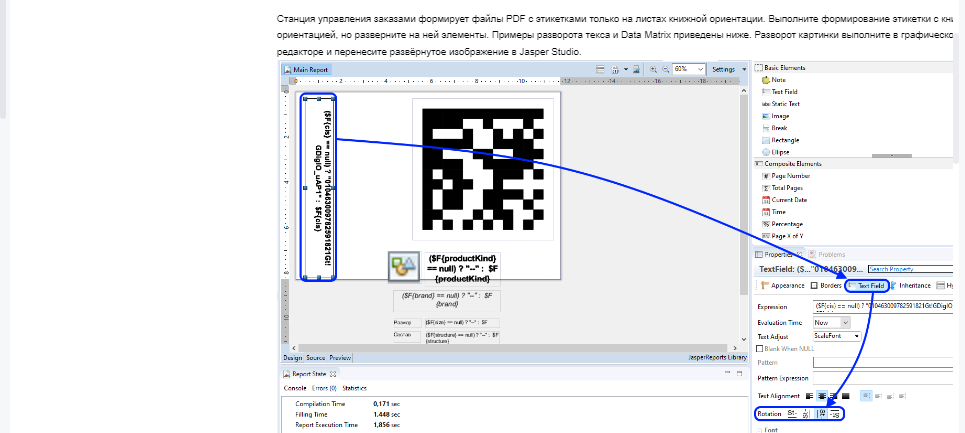The width and height of the screenshot is (965, 433).
Task: Pick the Page Number composite element
Action: 786,176
